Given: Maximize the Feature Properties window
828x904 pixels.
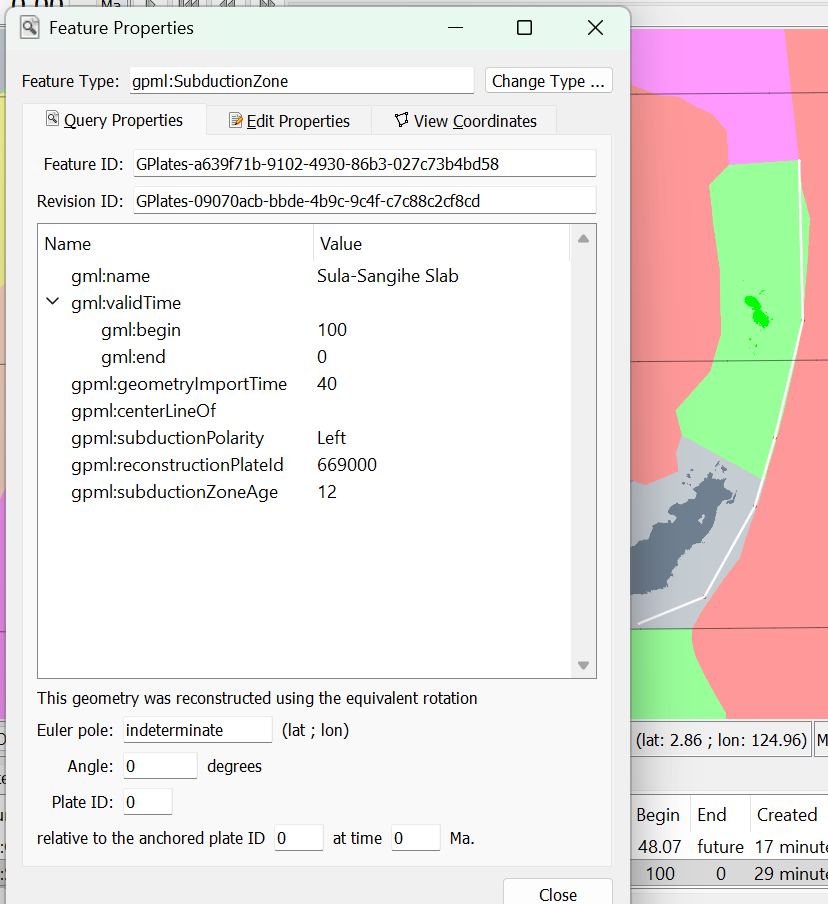Looking at the screenshot, I should pyautogui.click(x=524, y=28).
